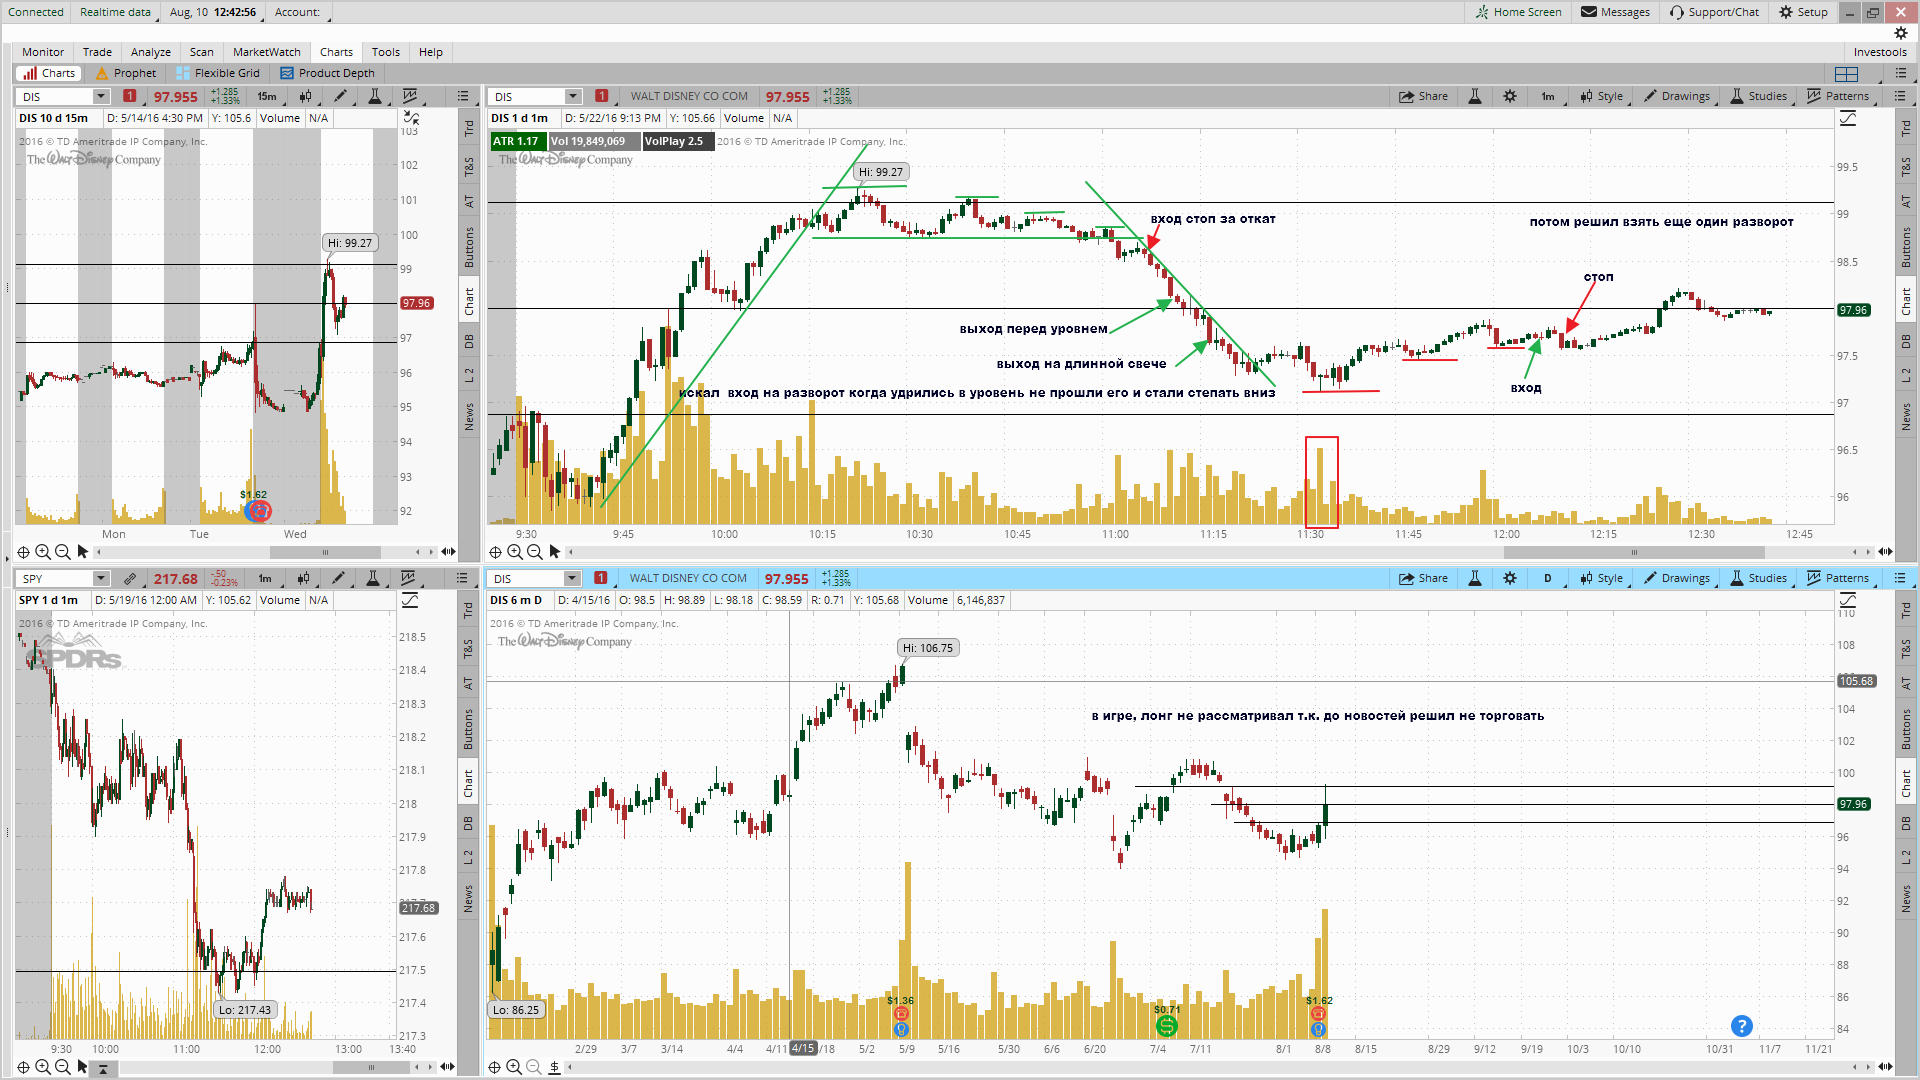Click earnings marker near $1.36 on daily chart
1920x1080 pixels.
tap(901, 1014)
